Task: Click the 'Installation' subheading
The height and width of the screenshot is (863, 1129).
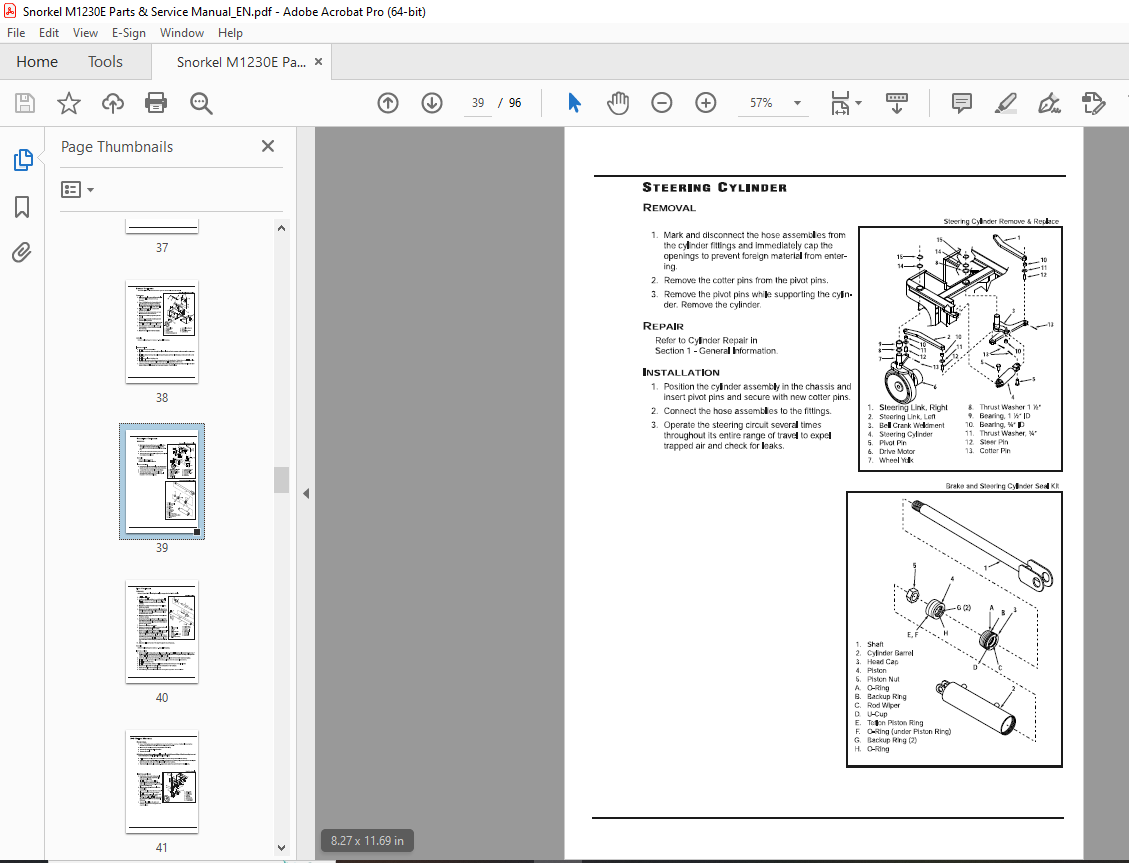Action: [681, 372]
